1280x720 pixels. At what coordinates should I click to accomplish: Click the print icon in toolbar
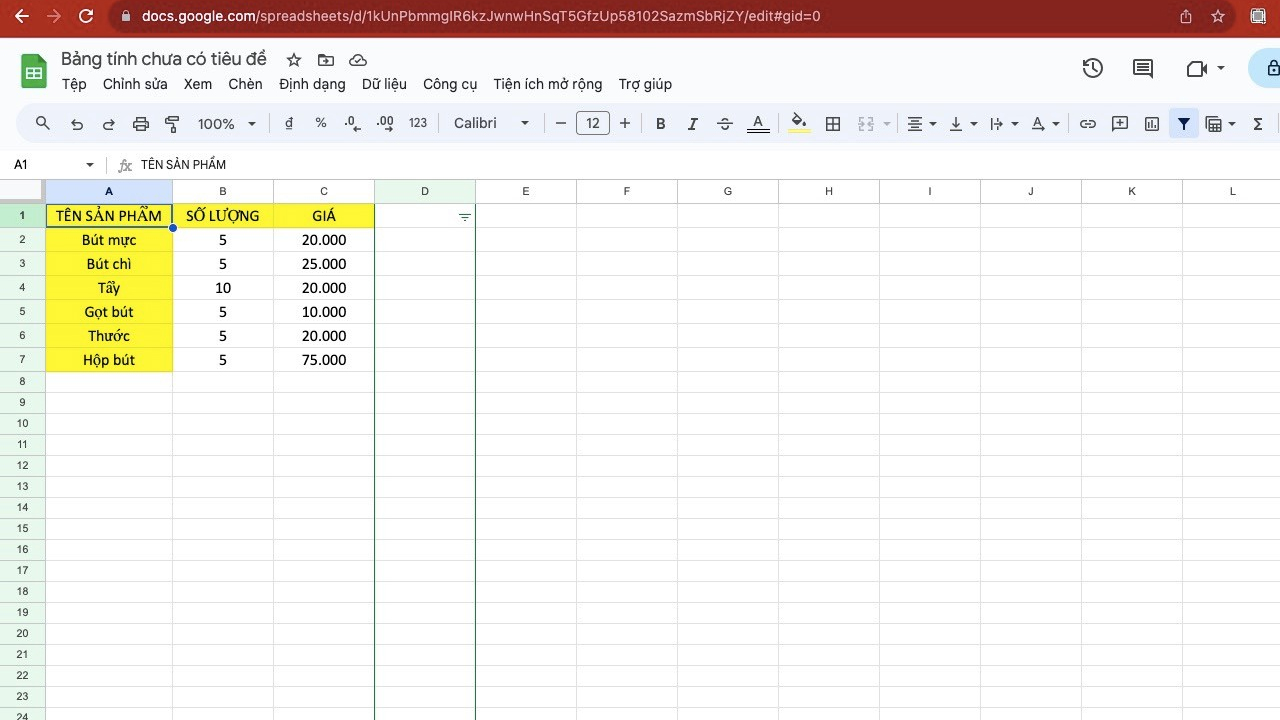coord(141,124)
